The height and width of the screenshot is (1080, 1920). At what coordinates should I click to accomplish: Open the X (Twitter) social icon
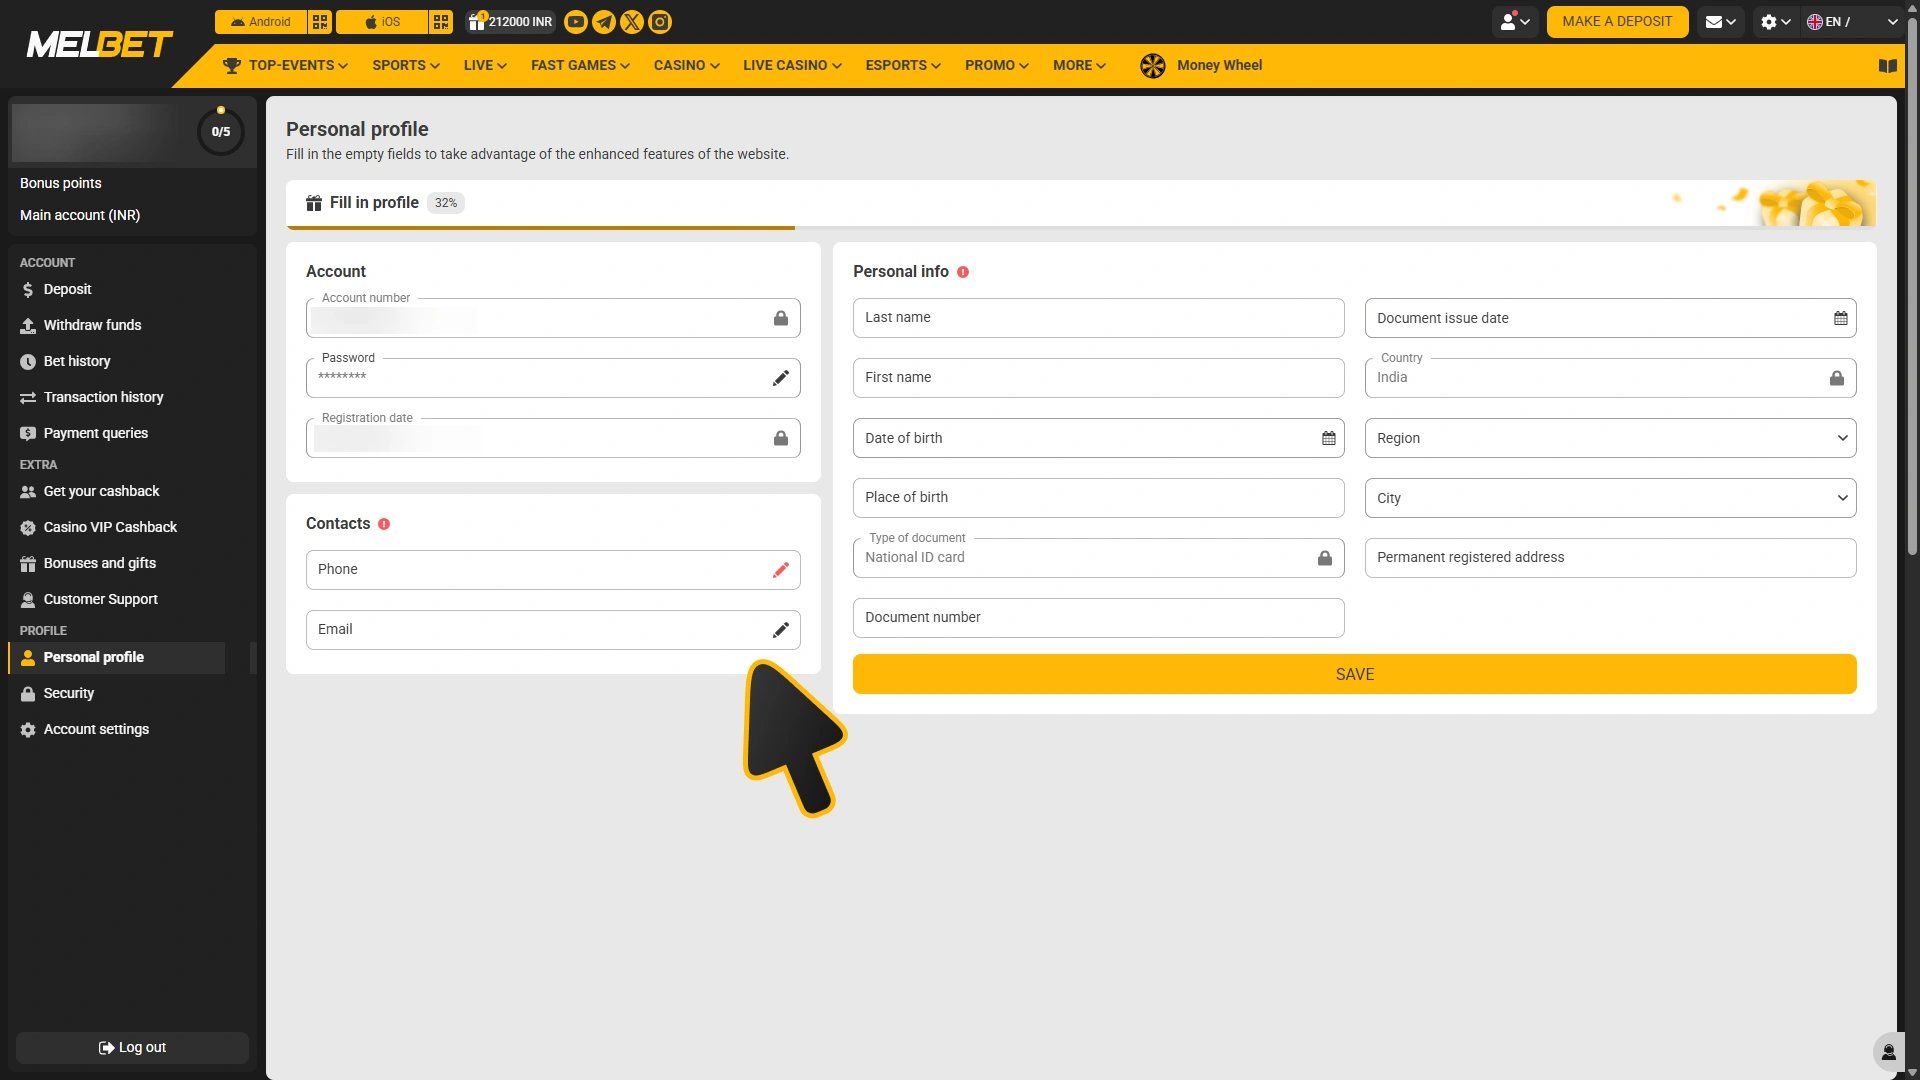[632, 22]
